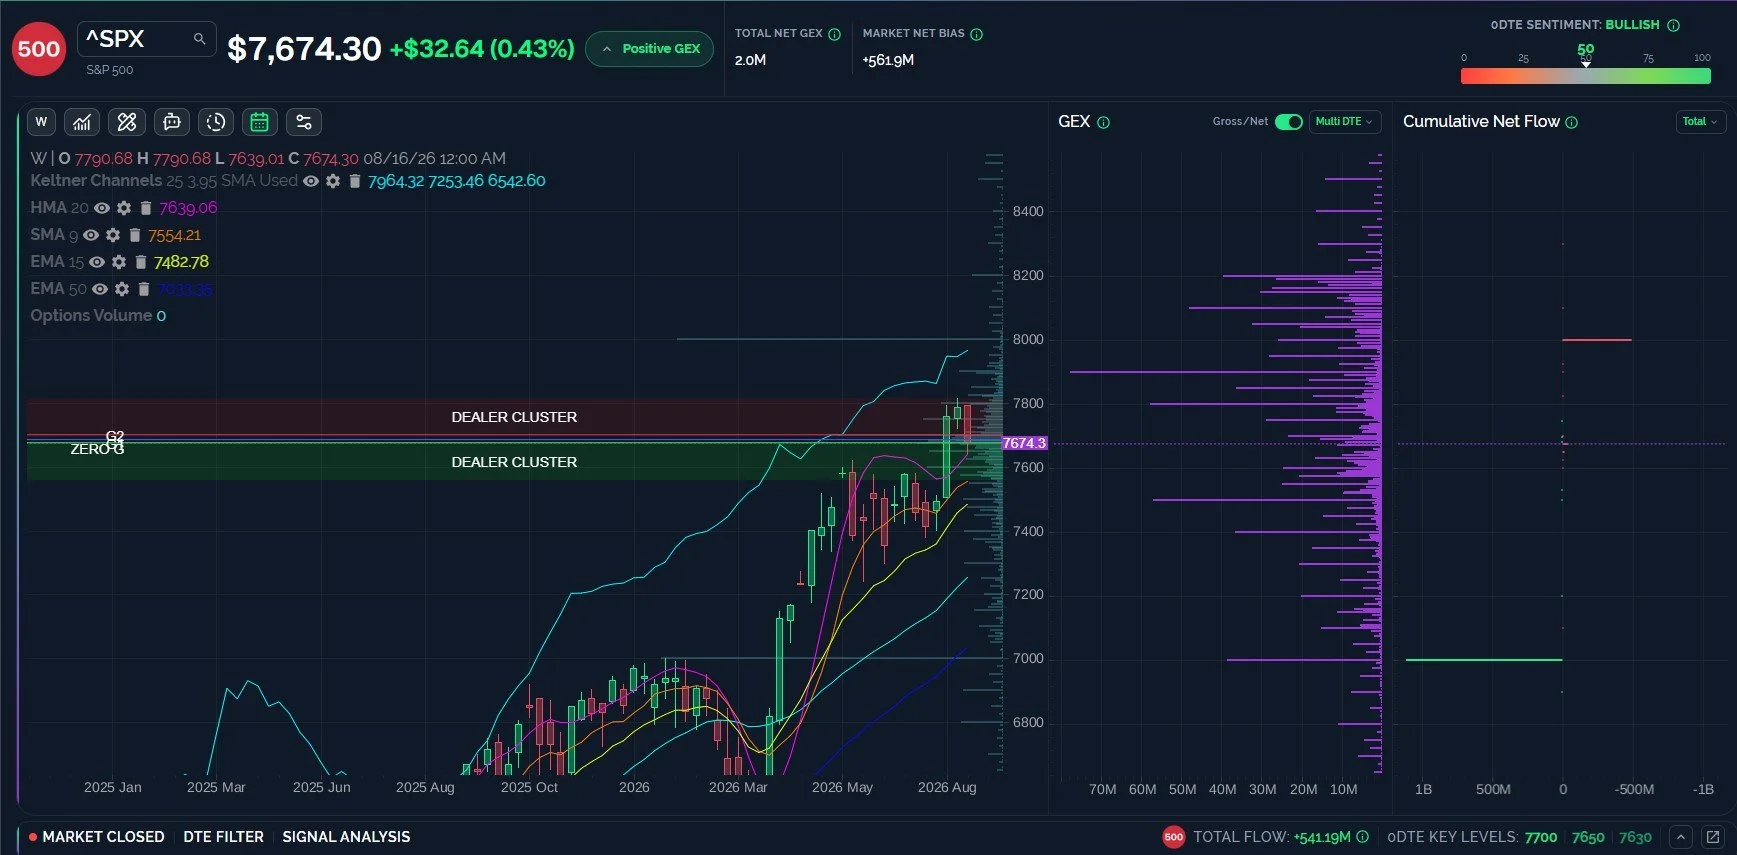
Task: Open Keltner Channels settings gear
Action: pos(333,181)
